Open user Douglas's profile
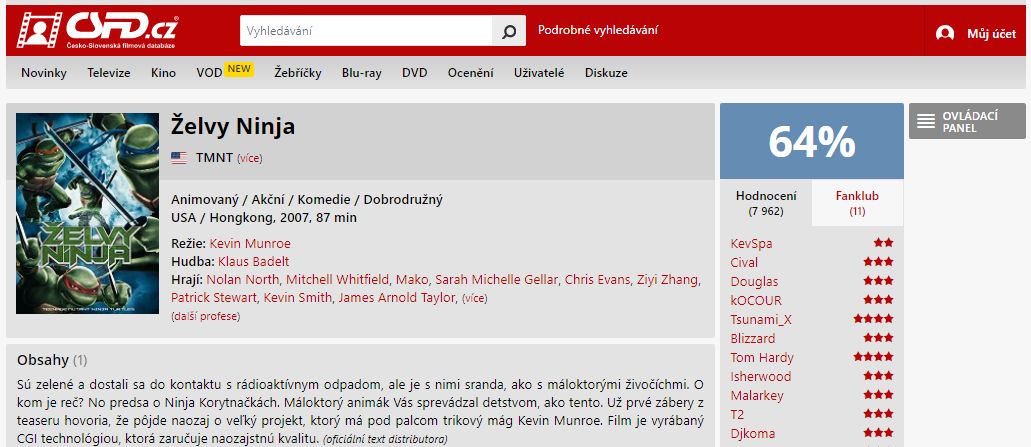1031x447 pixels. coord(754,282)
